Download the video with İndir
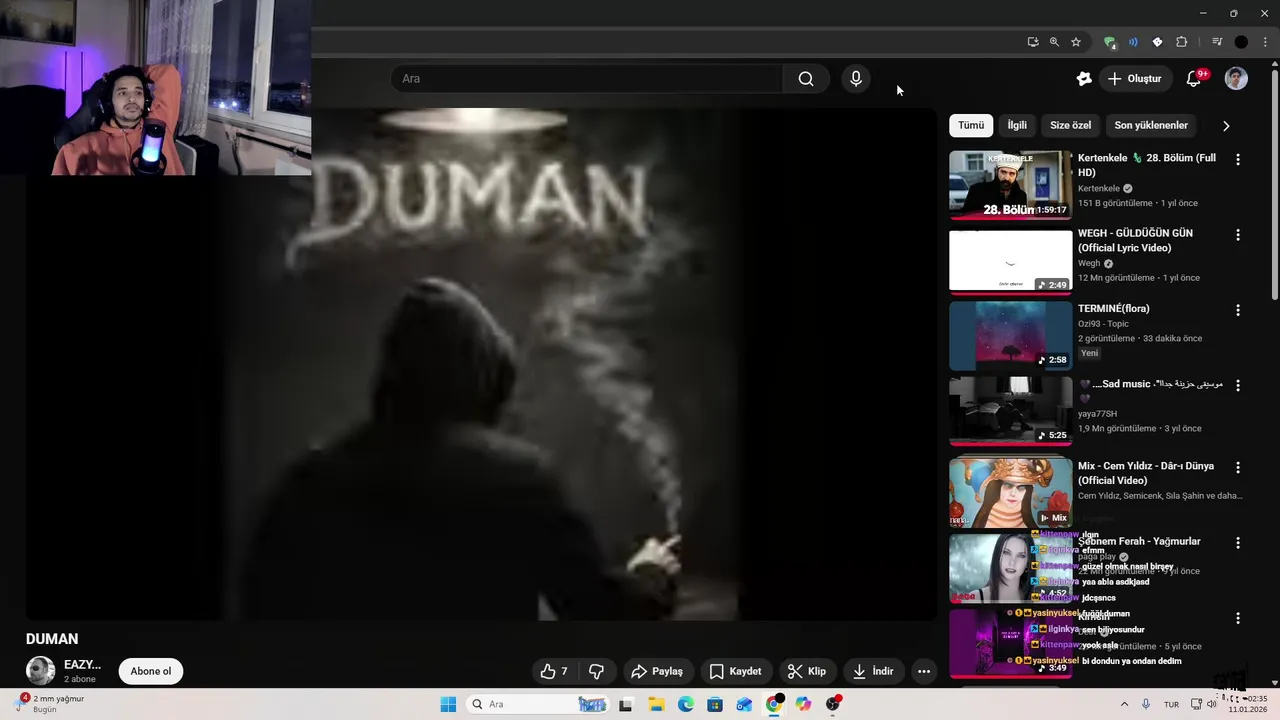1280x720 pixels. click(x=873, y=671)
